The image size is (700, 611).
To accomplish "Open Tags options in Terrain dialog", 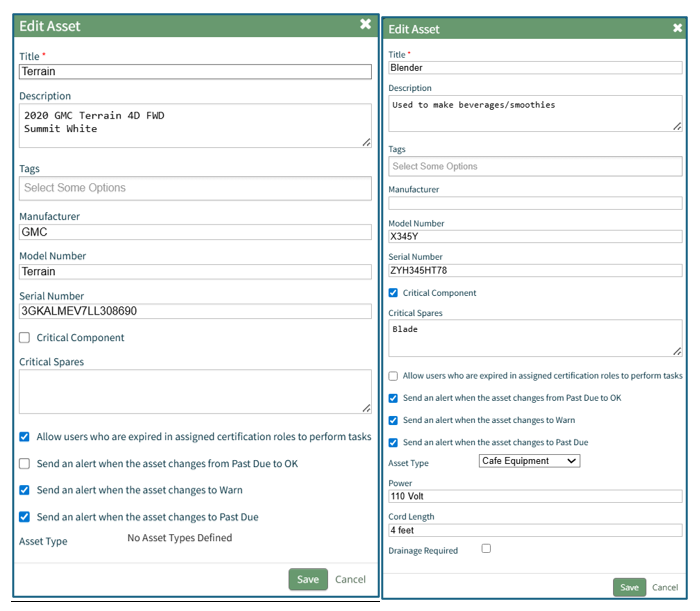I will coord(195,188).
